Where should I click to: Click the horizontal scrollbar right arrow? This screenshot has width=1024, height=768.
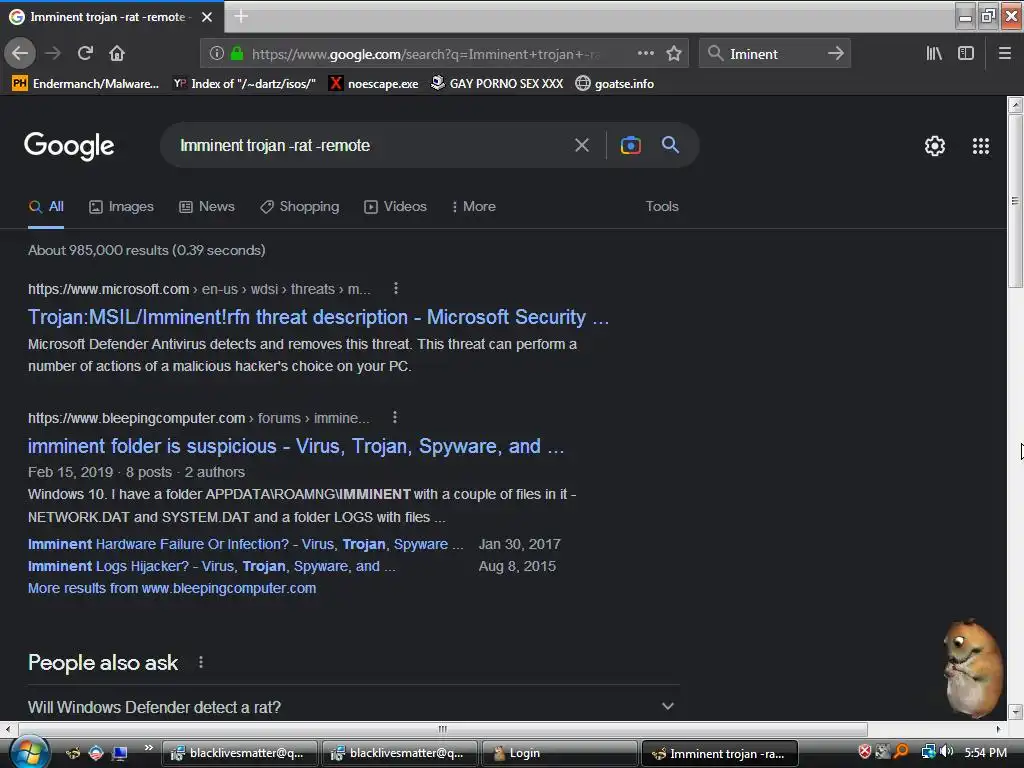999,728
